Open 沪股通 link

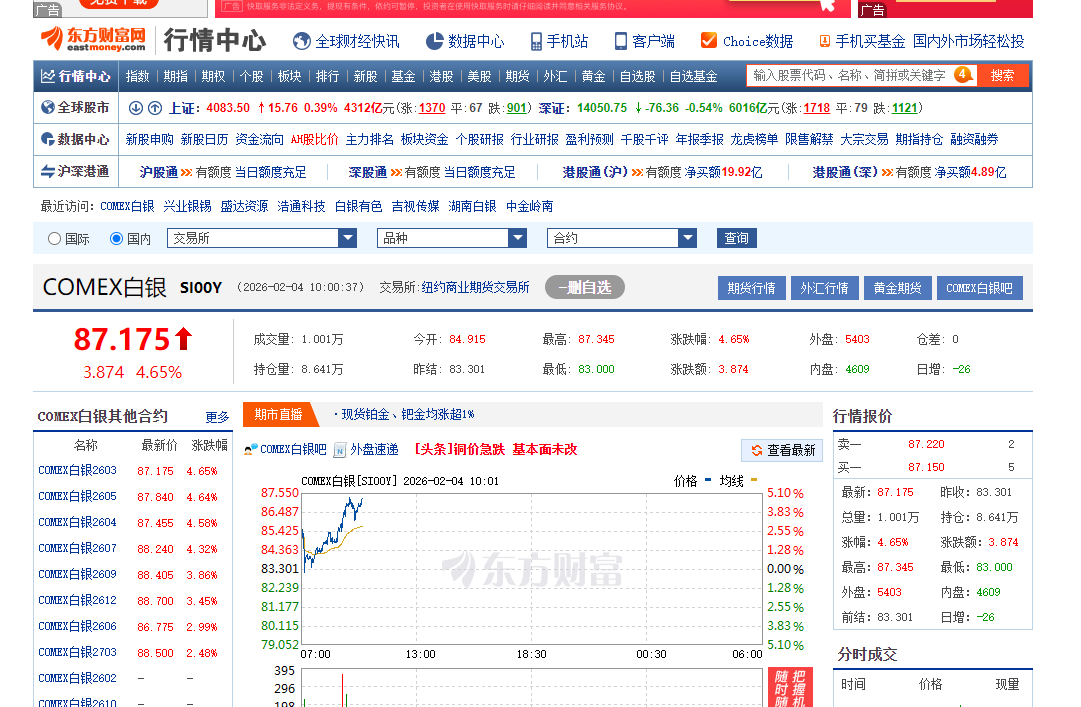pyautogui.click(x=159, y=172)
